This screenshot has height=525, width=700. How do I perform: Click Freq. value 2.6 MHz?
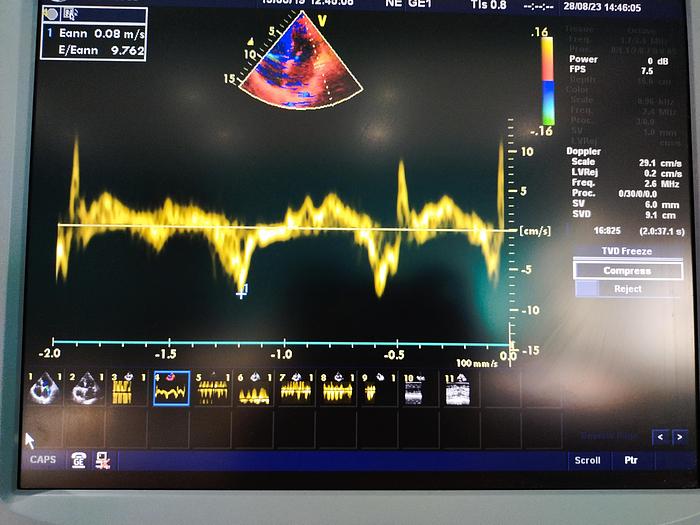(663, 184)
